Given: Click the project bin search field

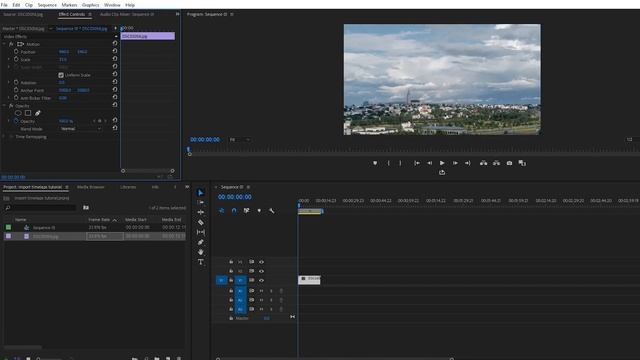Looking at the screenshot, I should [40, 208].
